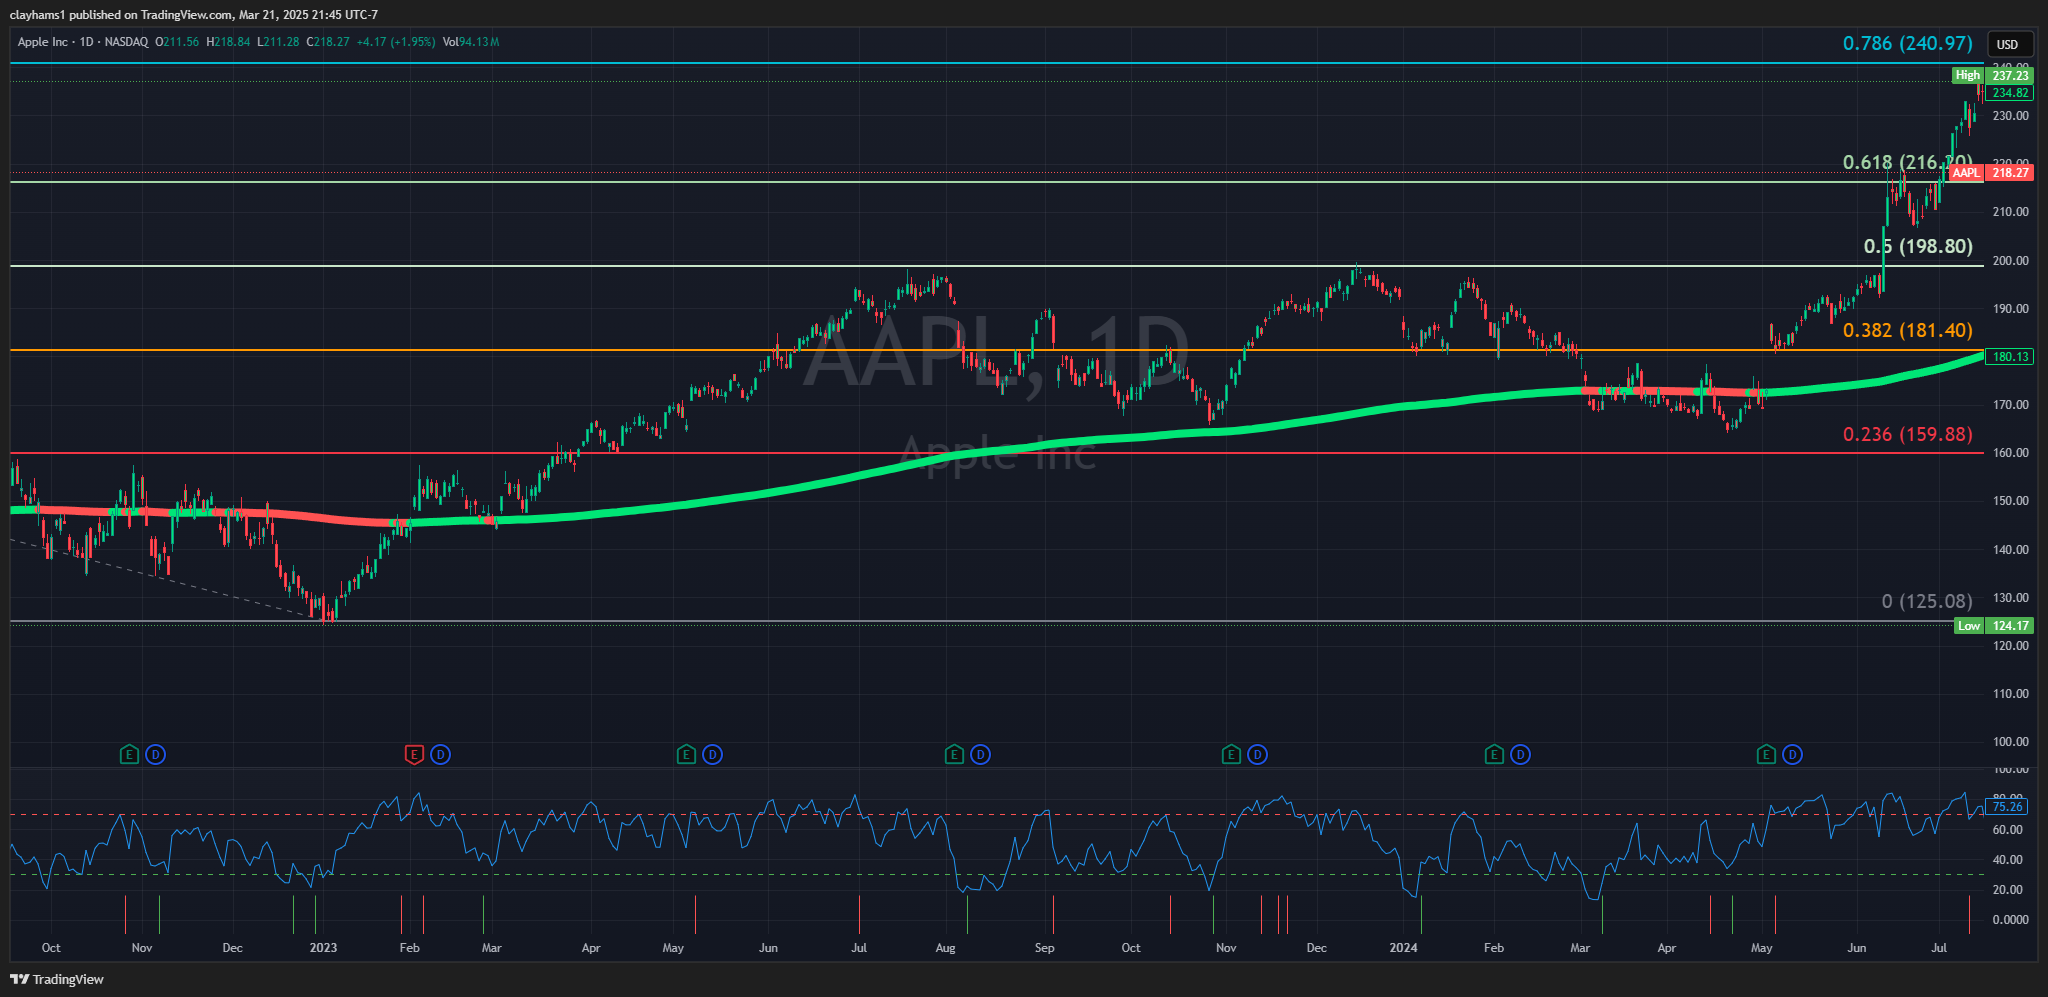The image size is (2048, 997).
Task: Click the 230.00 tick on price scale
Action: pos(2010,116)
